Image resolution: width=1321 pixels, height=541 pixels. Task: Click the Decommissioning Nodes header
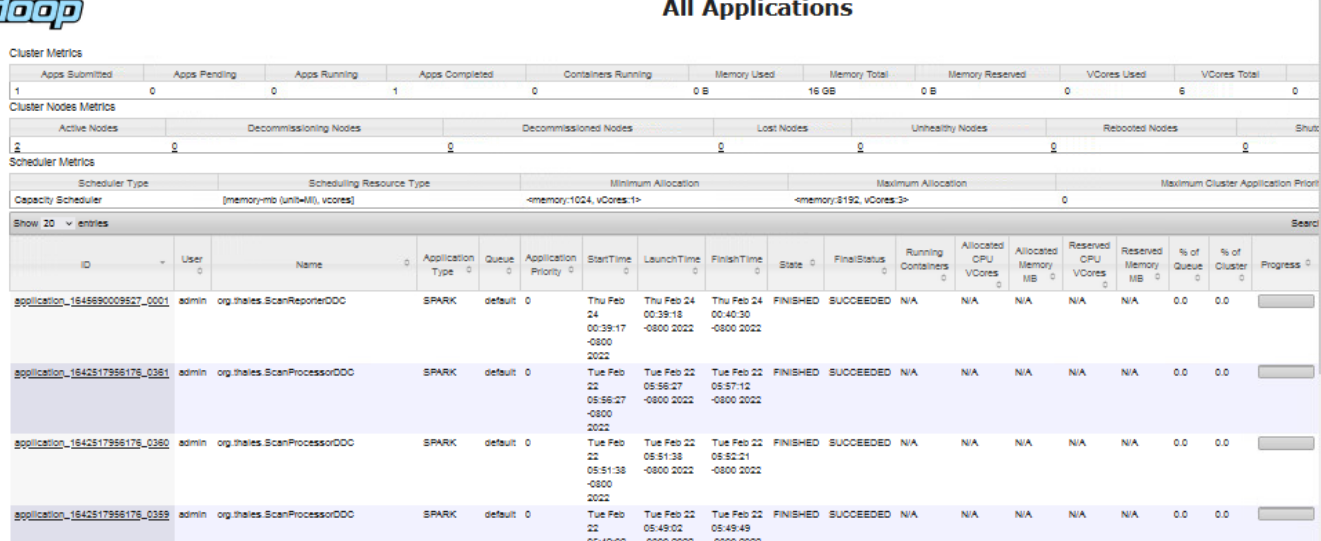click(x=304, y=128)
